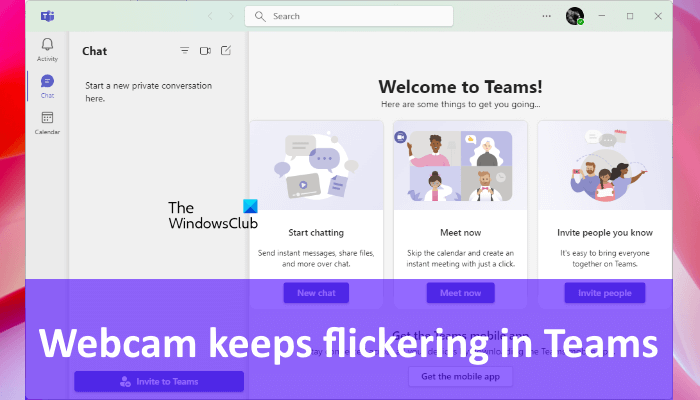700x400 pixels.
Task: Go back with the left arrow
Action: tap(210, 16)
